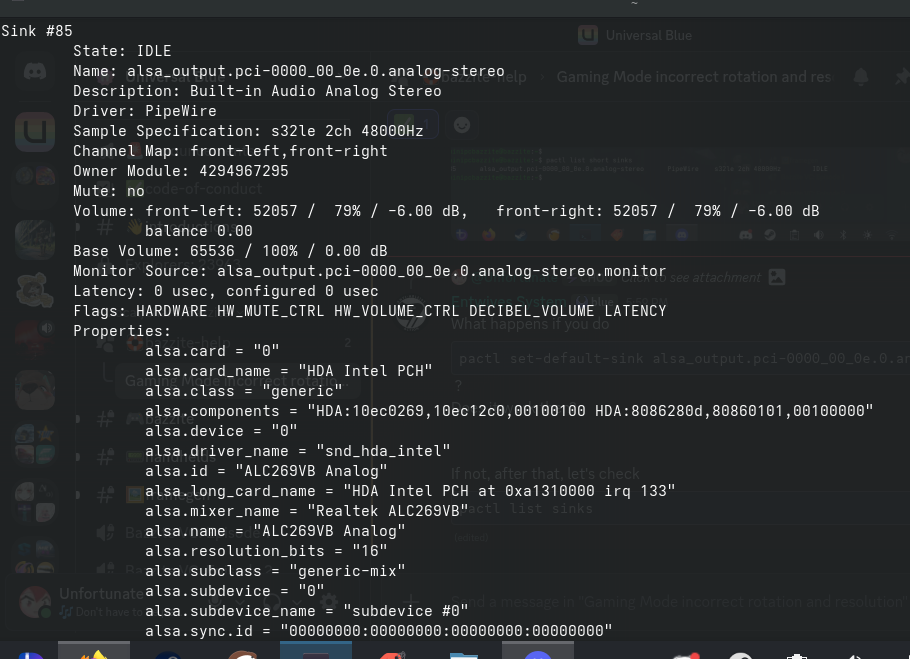Click the Discord icon in the taskbar
The image size is (910, 659).
tap(538, 650)
